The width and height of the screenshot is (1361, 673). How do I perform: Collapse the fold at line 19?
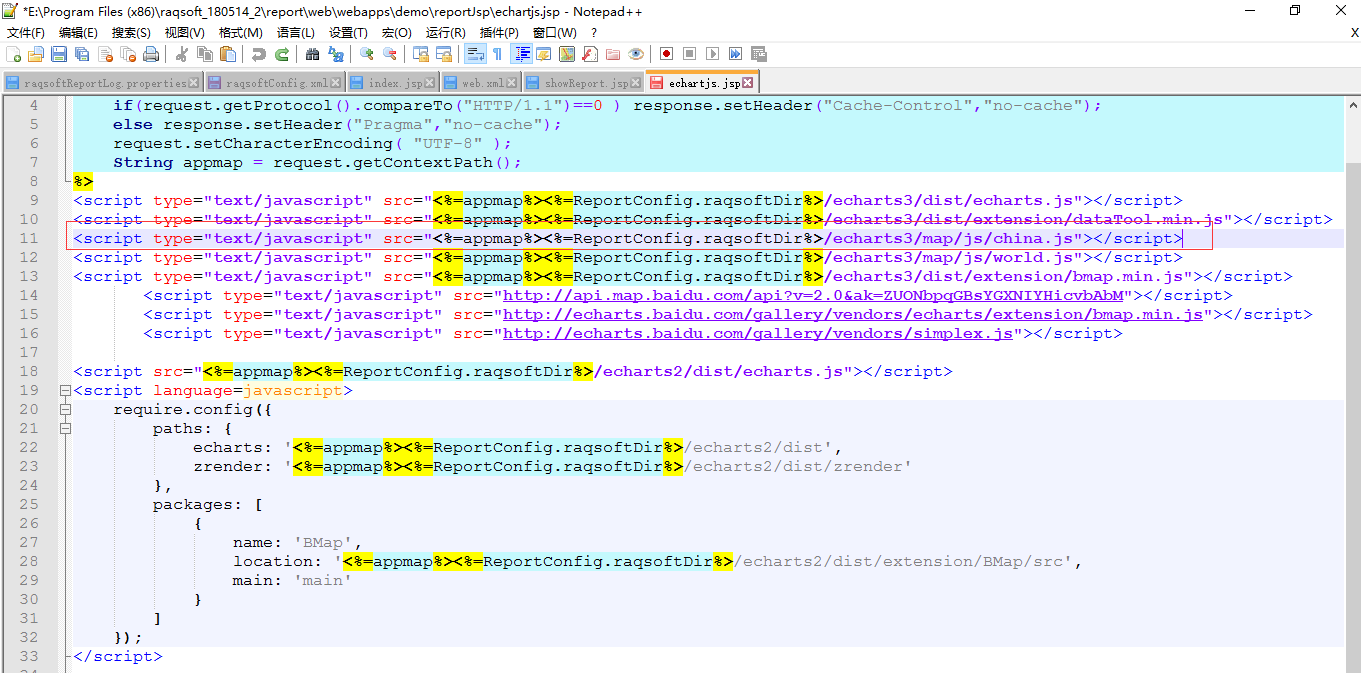(x=65, y=391)
